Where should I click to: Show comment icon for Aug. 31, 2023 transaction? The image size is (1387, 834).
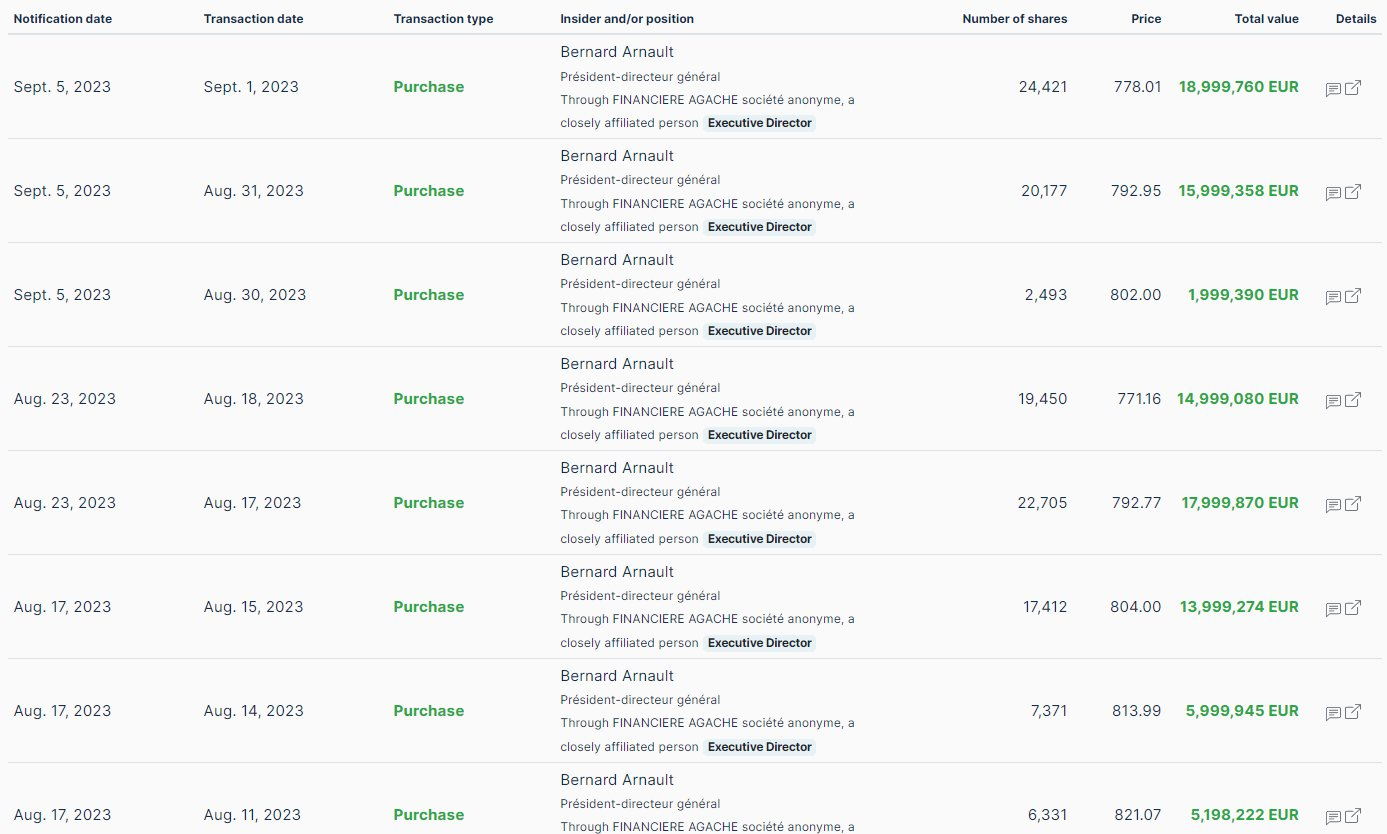(1333, 193)
